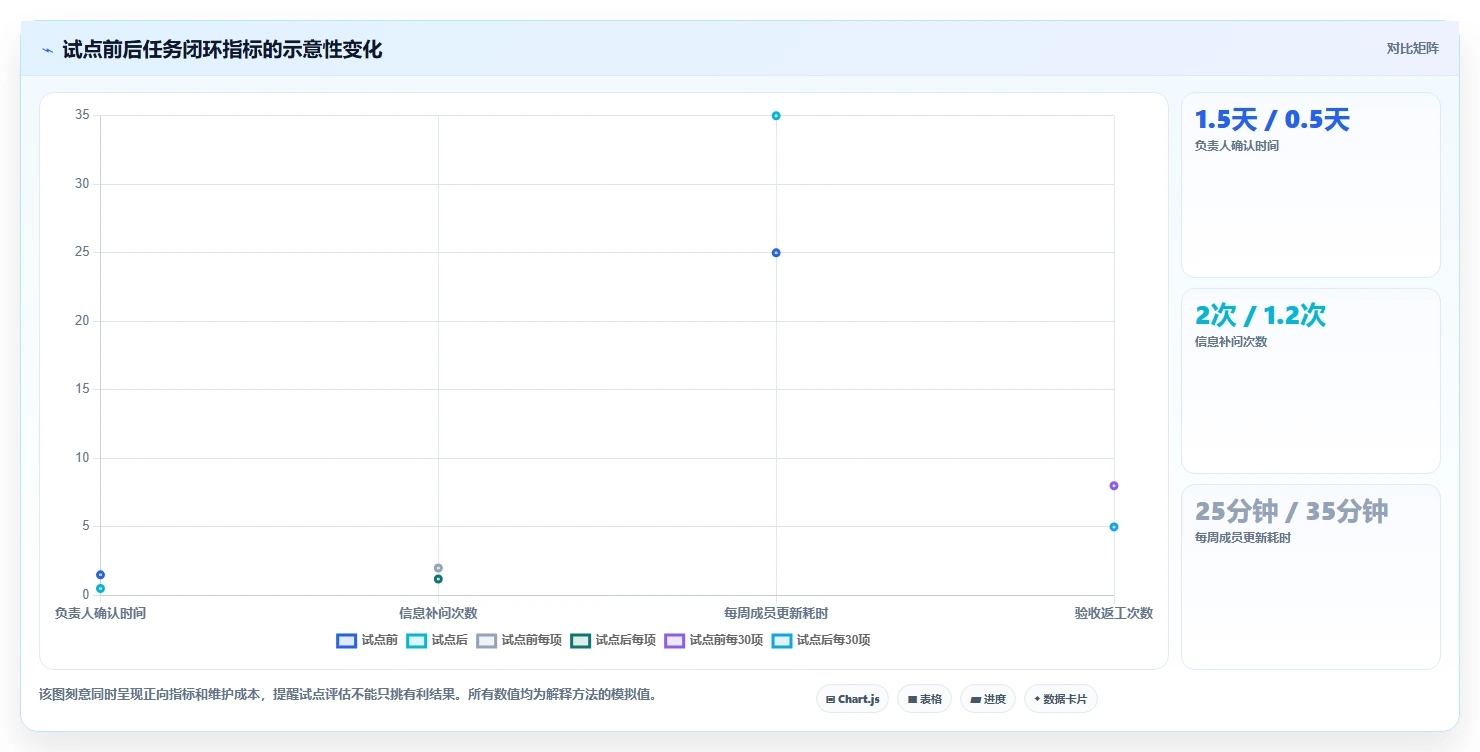Toggle the 试点前 legend entry
The image size is (1480, 752).
click(x=367, y=640)
